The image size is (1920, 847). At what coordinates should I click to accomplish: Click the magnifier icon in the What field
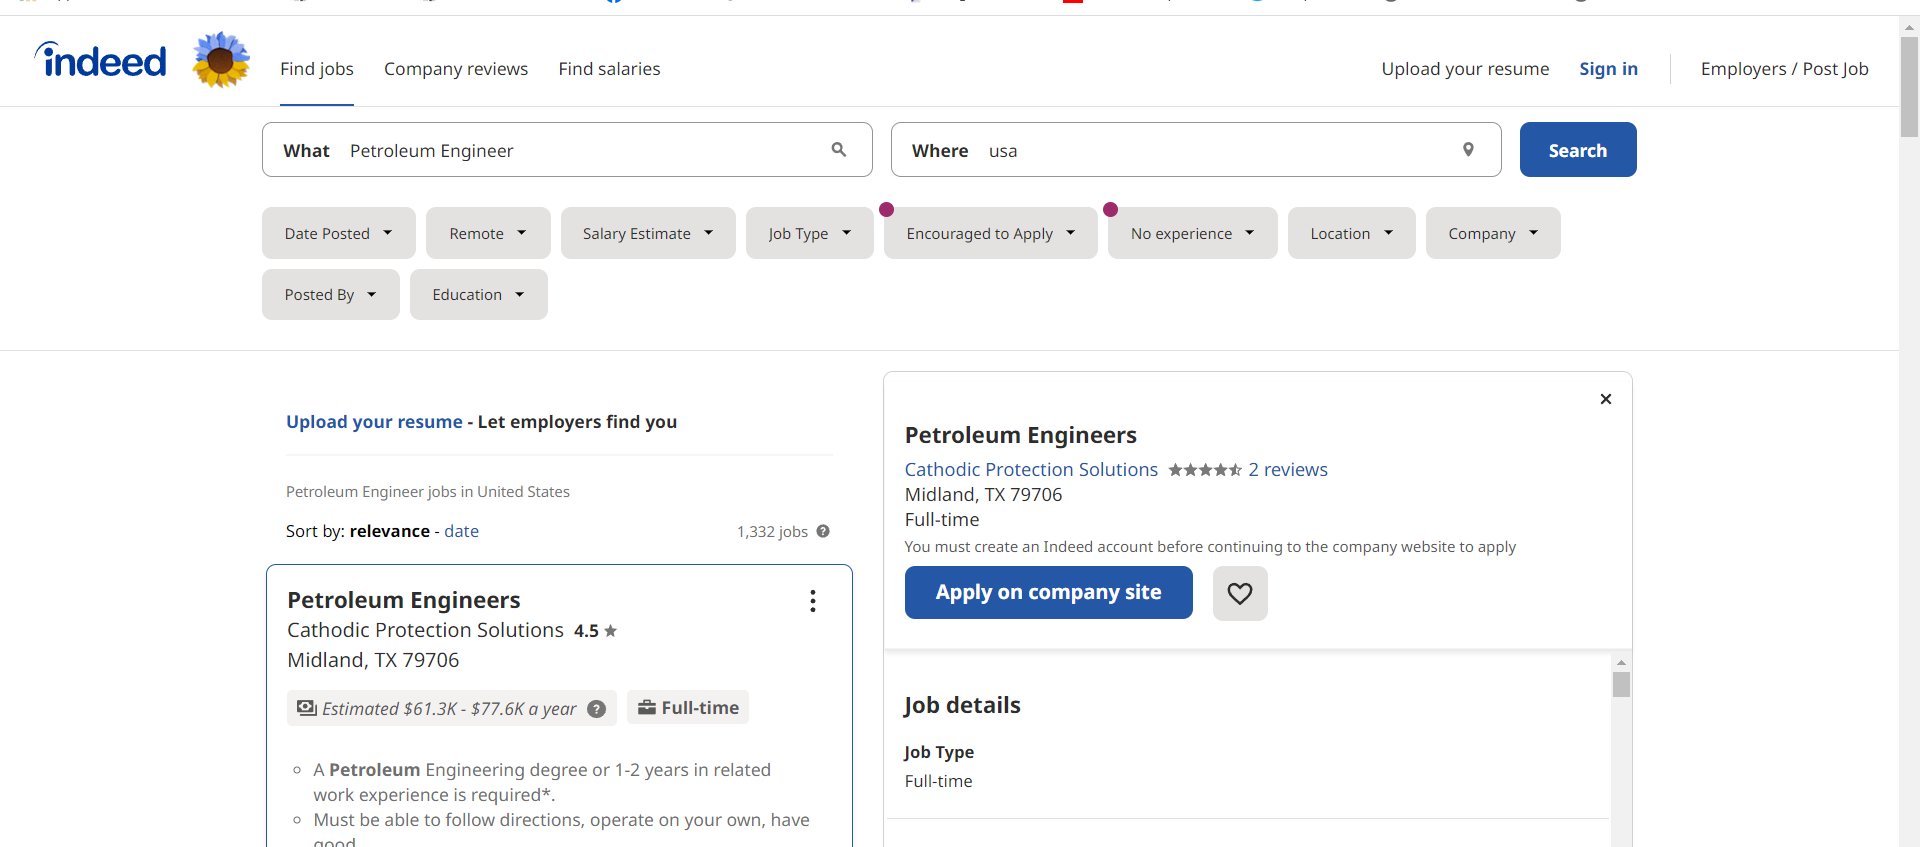[x=839, y=149]
